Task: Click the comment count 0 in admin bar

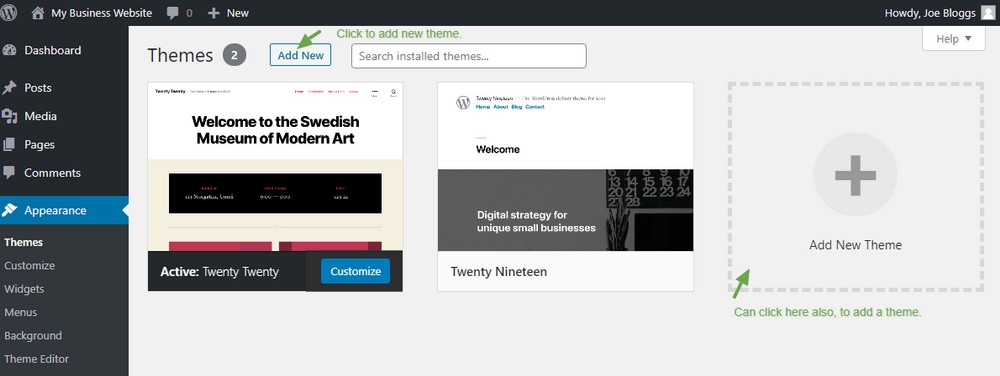Action: 189,13
